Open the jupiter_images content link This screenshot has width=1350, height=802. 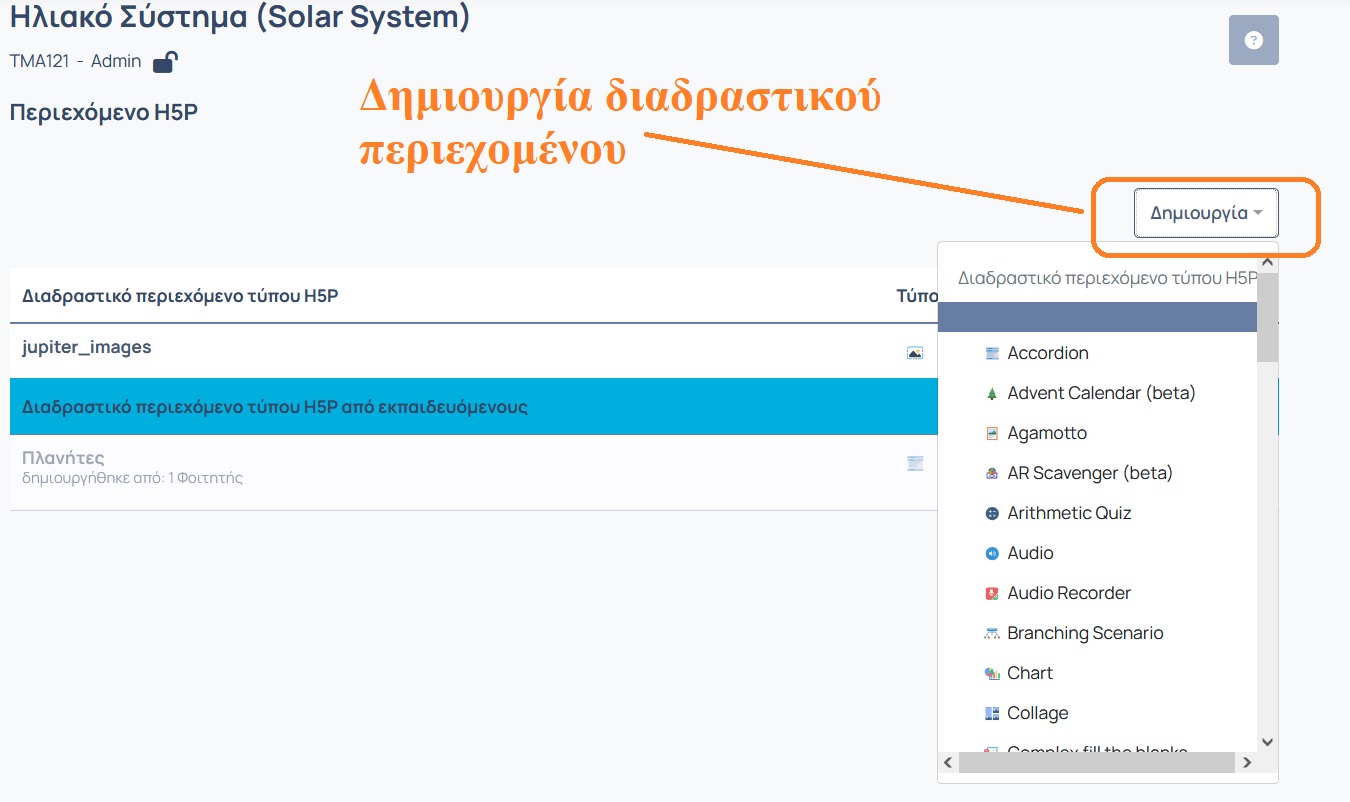point(87,347)
